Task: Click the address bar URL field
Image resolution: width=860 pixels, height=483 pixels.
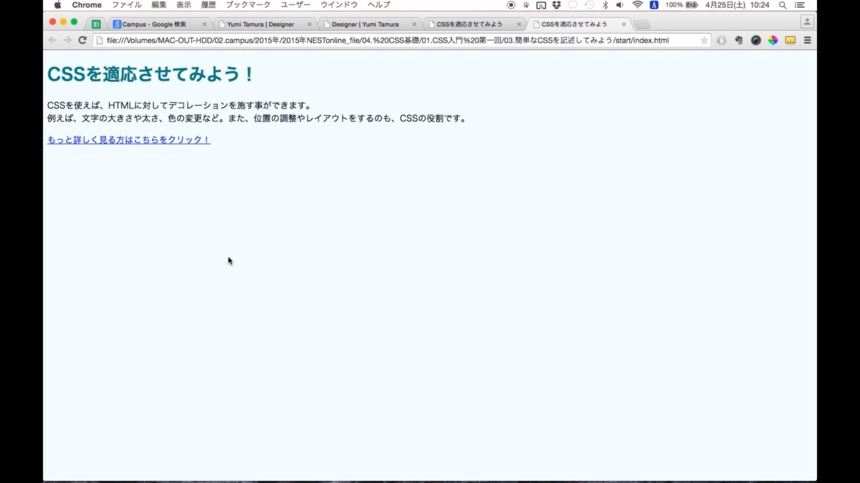Action: pos(401,40)
